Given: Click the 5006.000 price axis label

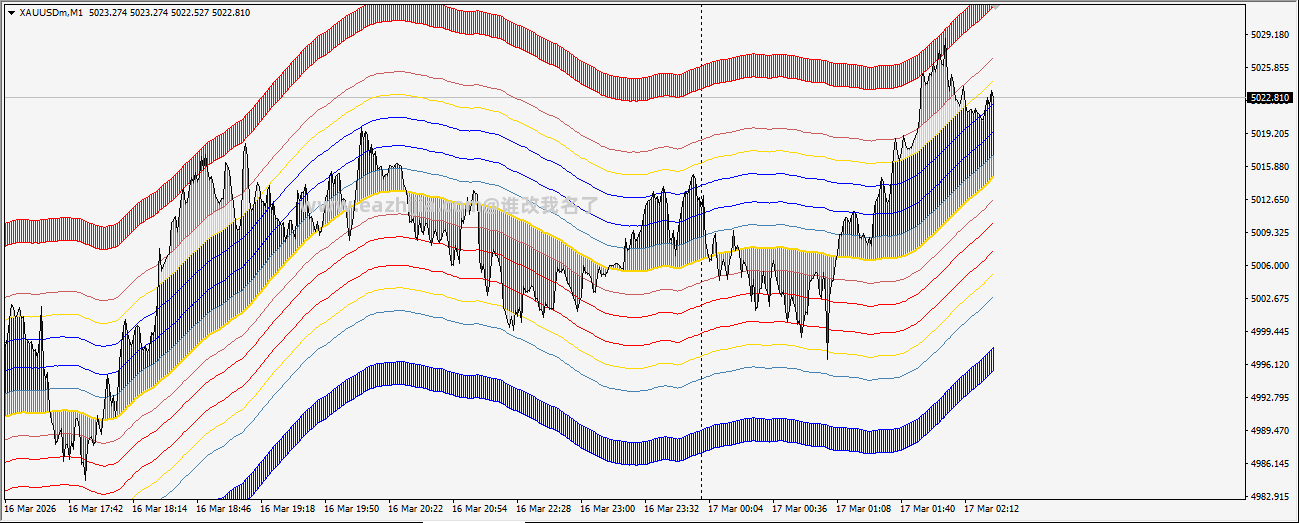Looking at the screenshot, I should pos(1268,266).
